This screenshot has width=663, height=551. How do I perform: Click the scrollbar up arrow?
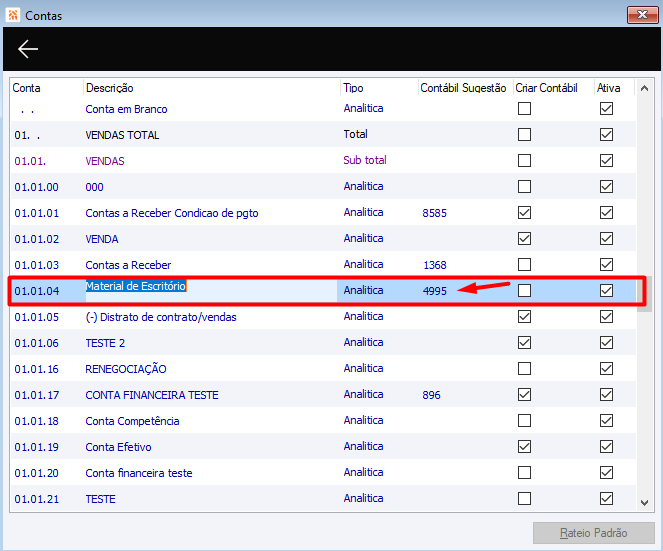click(644, 88)
